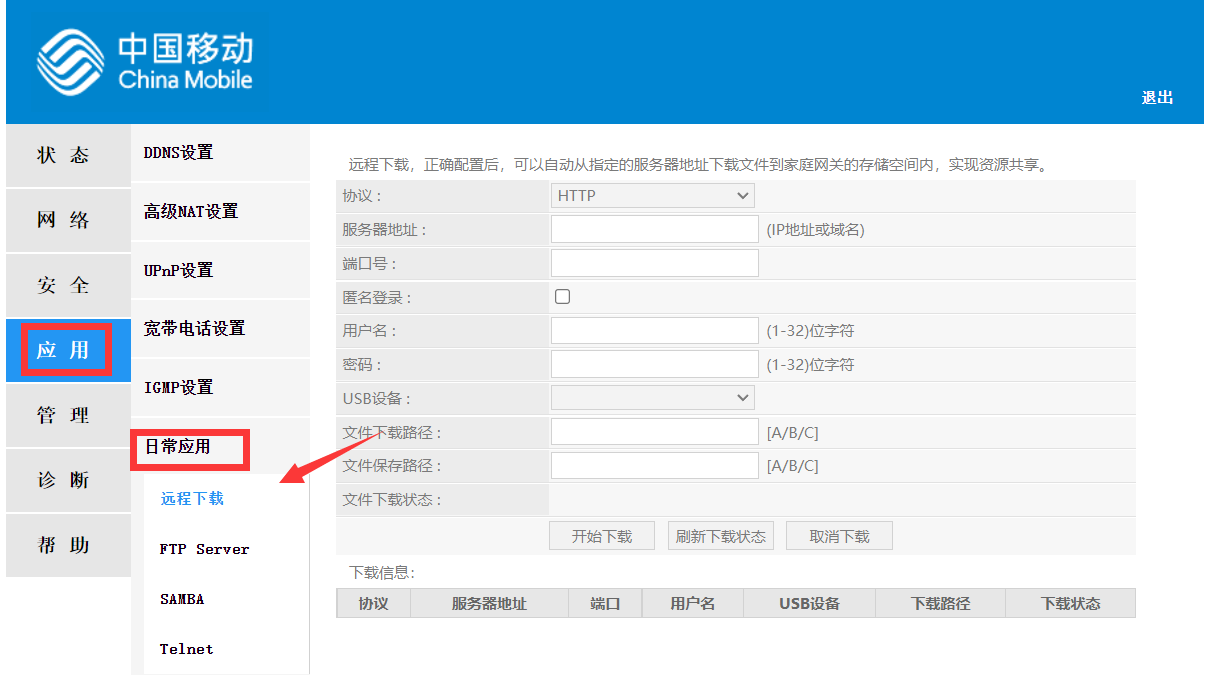The image size is (1224, 683).
Task: Click the USB设备 column header in table
Action: click(809, 603)
